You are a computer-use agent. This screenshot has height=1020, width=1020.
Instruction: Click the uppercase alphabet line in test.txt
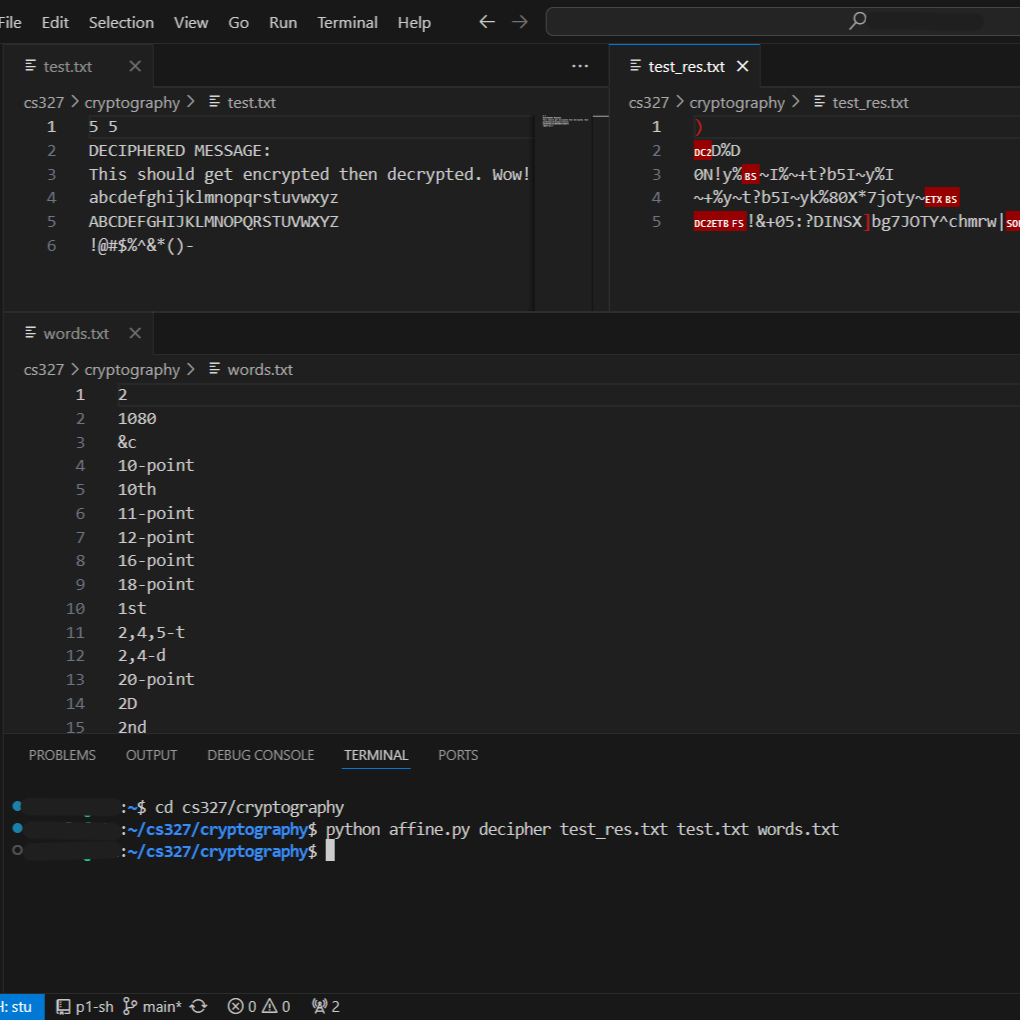tap(213, 222)
